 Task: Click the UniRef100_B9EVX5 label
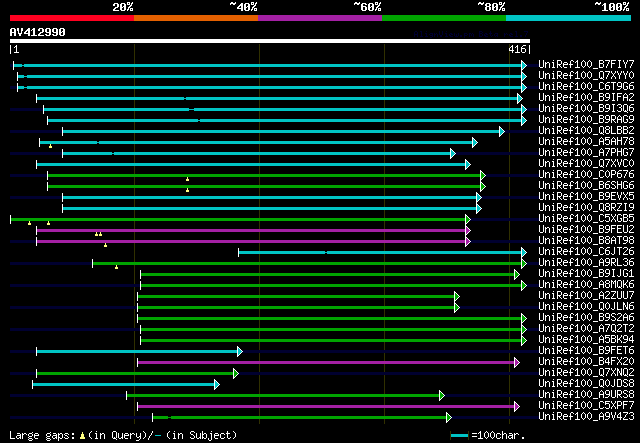click(x=586, y=197)
